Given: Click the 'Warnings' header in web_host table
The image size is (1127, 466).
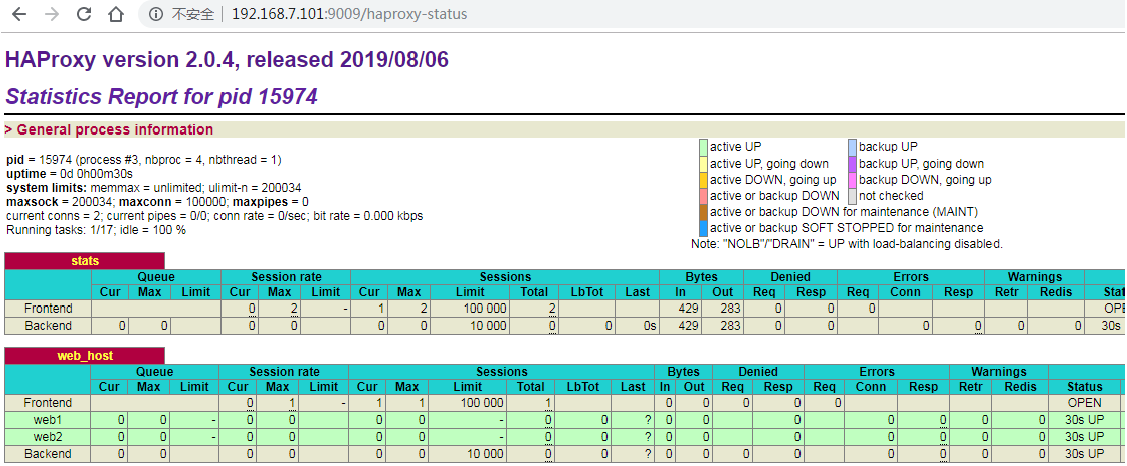Looking at the screenshot, I should [999, 372].
